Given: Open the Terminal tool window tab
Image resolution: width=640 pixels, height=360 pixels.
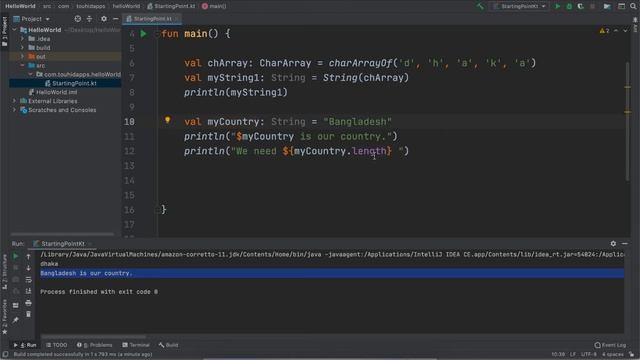Looking at the screenshot, I should coord(136,345).
